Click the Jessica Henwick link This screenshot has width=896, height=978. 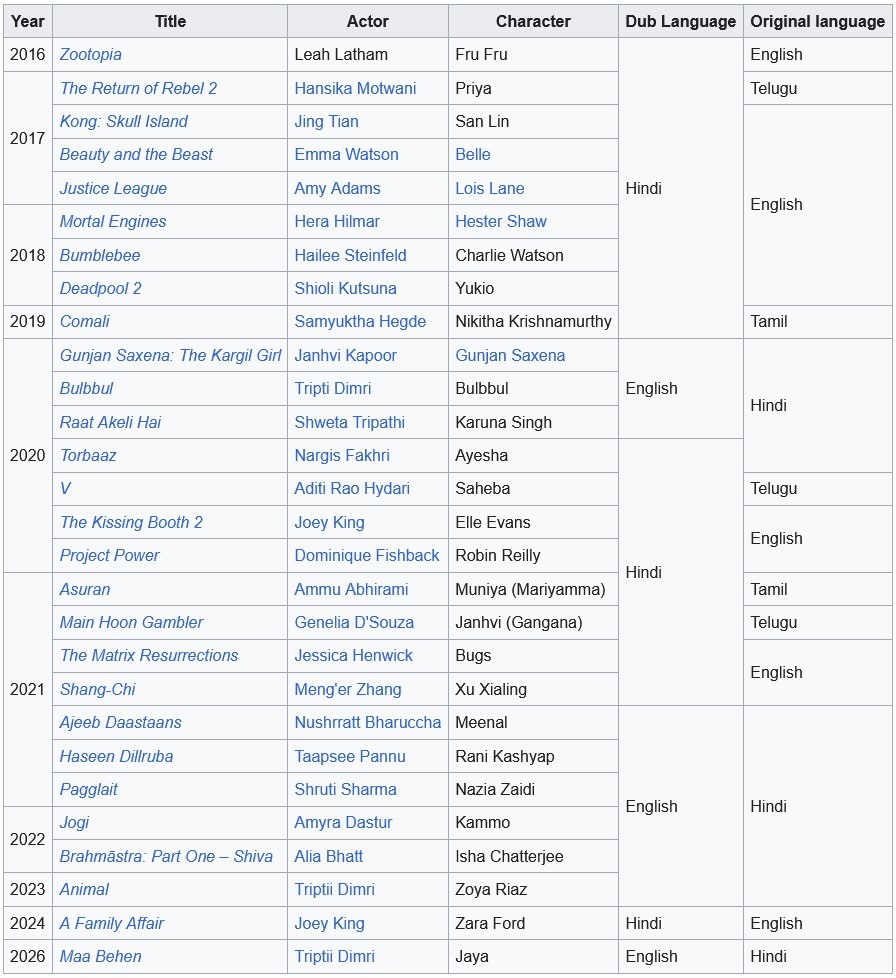(354, 655)
